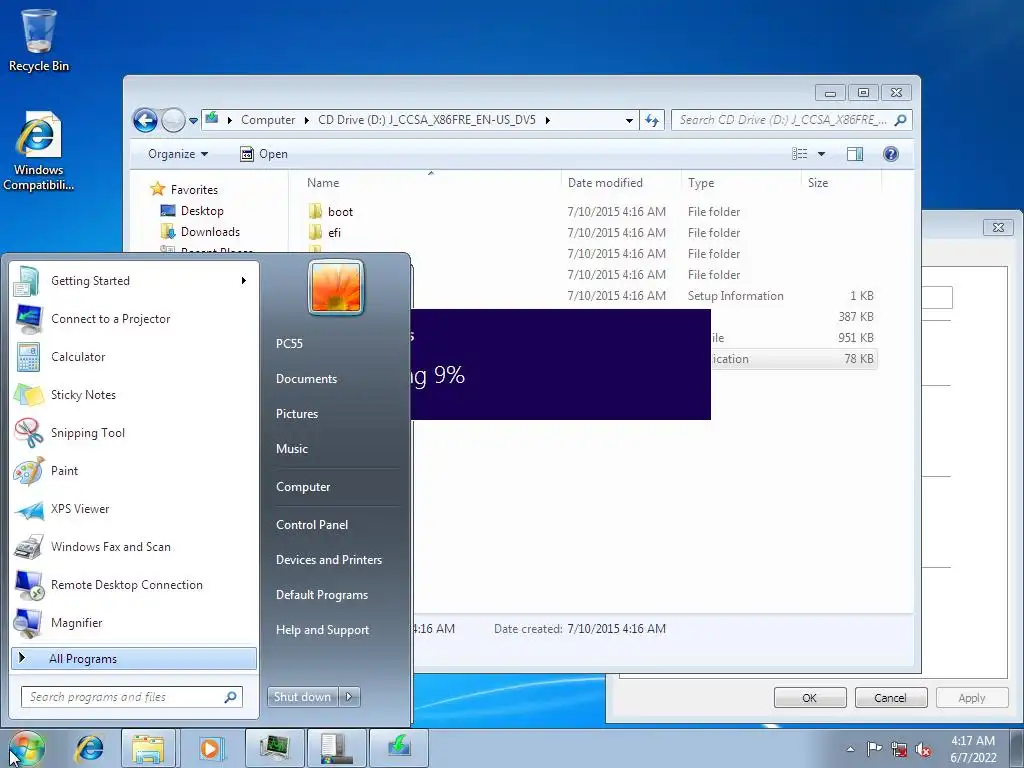This screenshot has height=768, width=1024.
Task: Expand All Programs list
Action: click(134, 658)
